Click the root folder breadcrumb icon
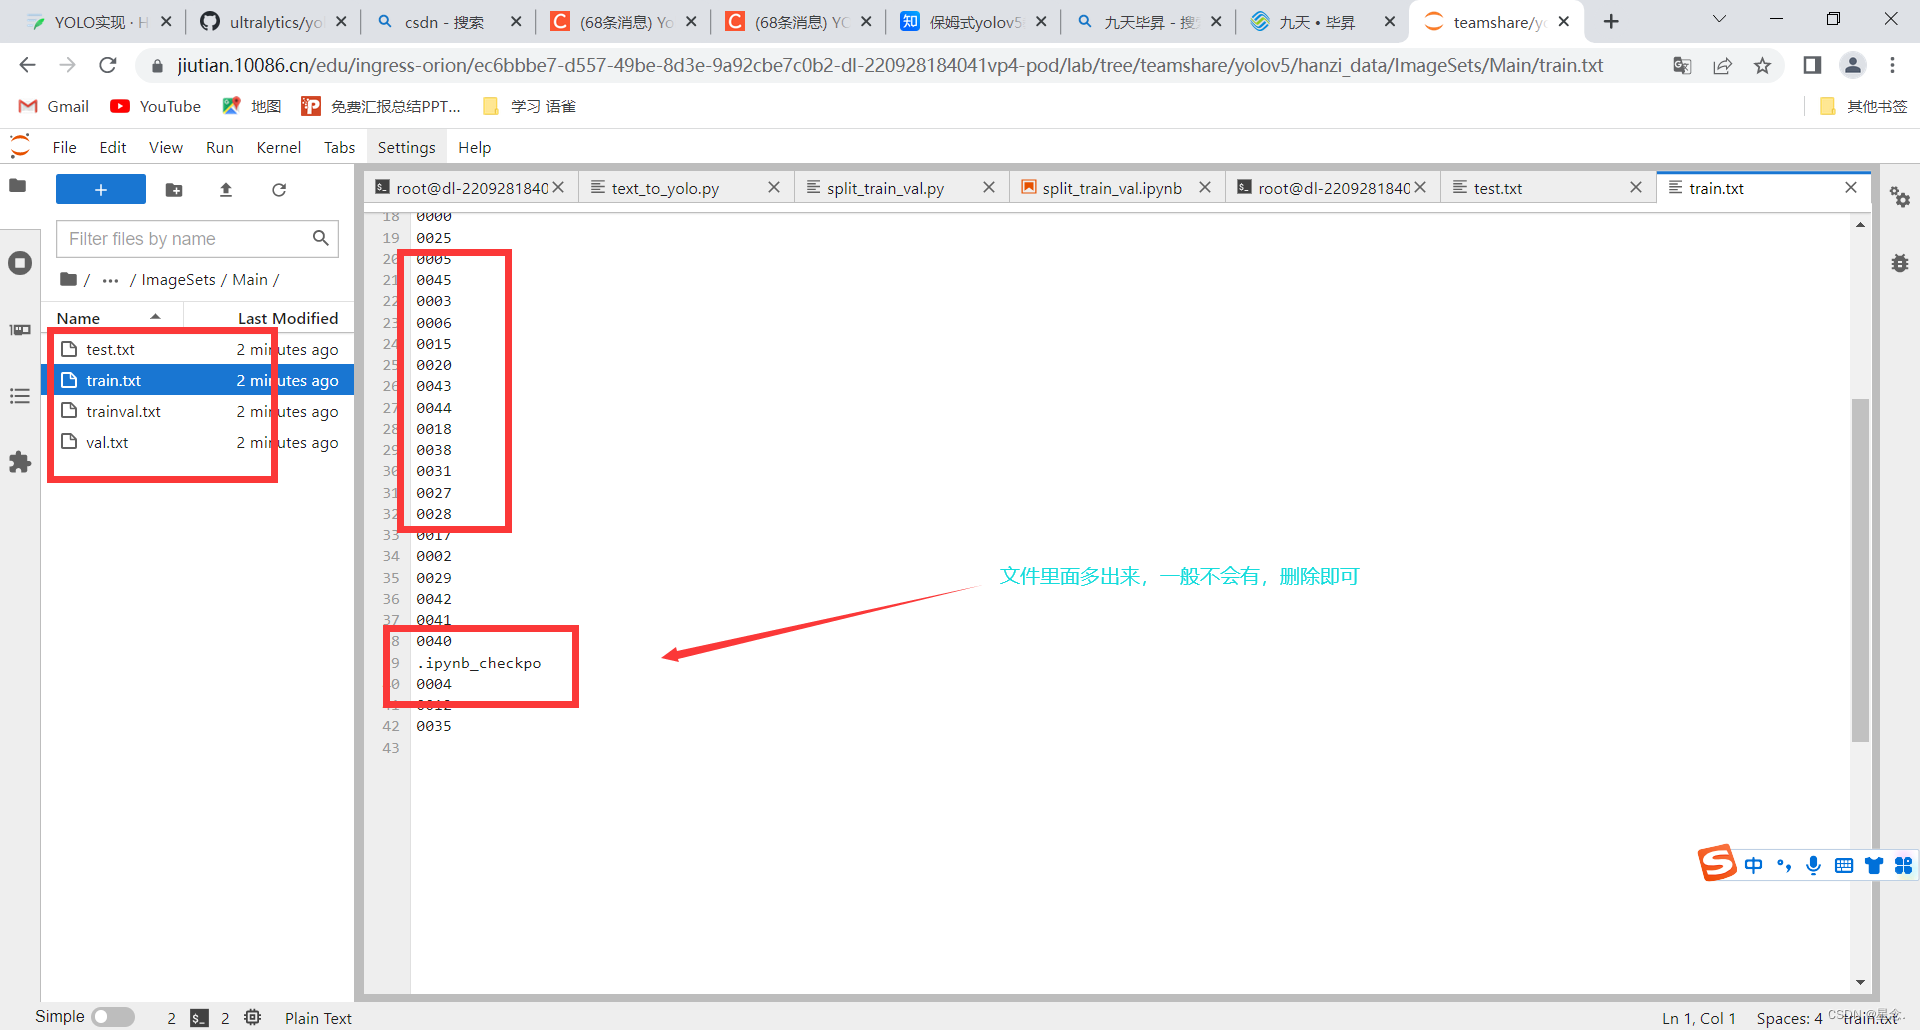The image size is (1920, 1030). [68, 279]
